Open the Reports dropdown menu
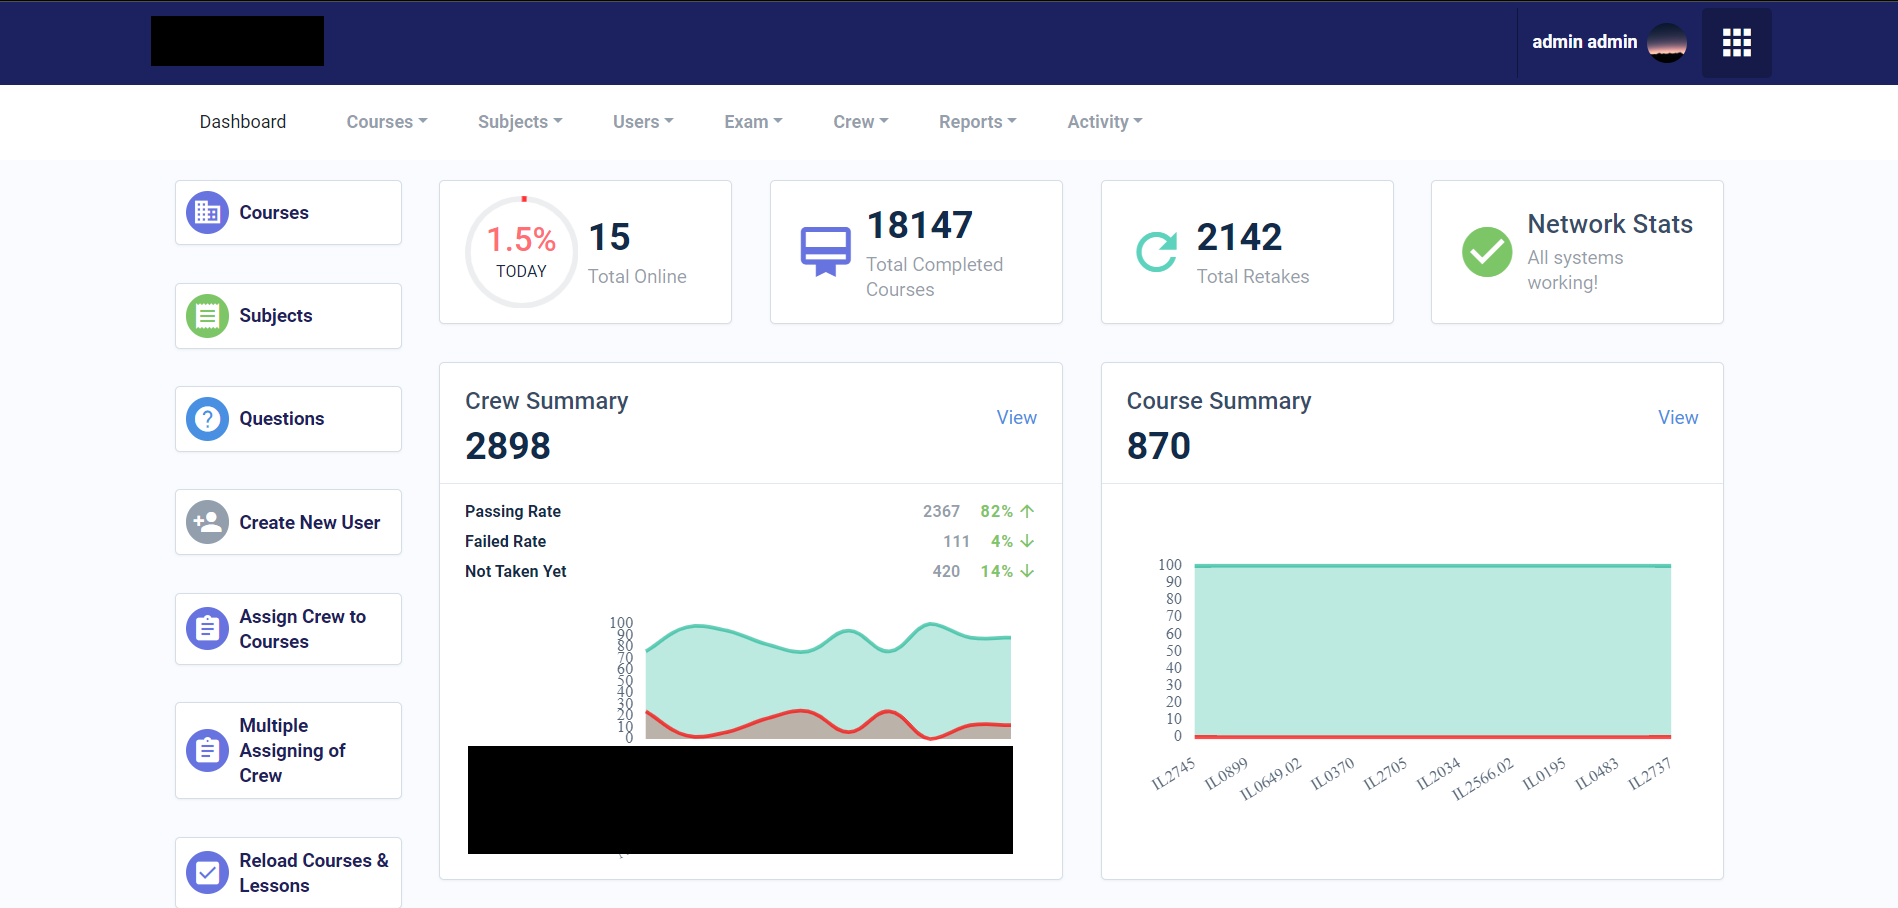Viewport: 1898px width, 908px height. tap(976, 122)
